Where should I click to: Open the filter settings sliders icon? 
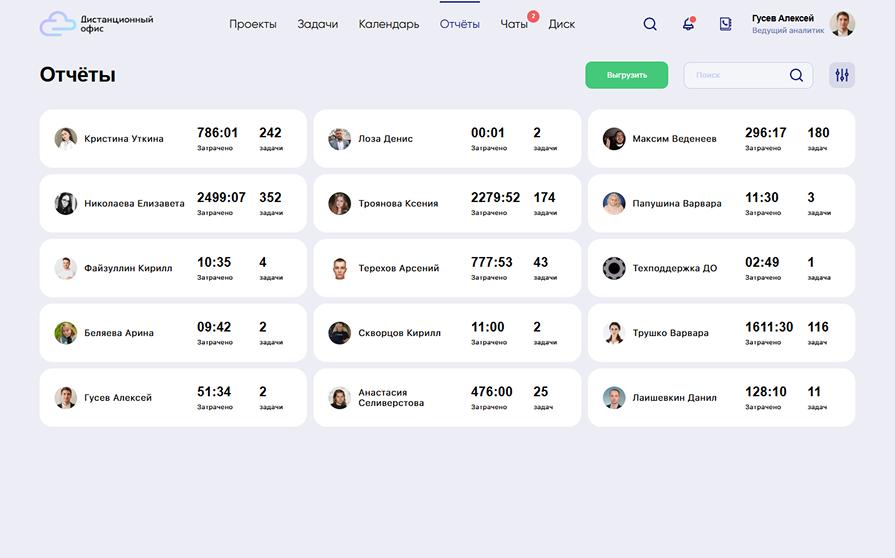(x=841, y=75)
